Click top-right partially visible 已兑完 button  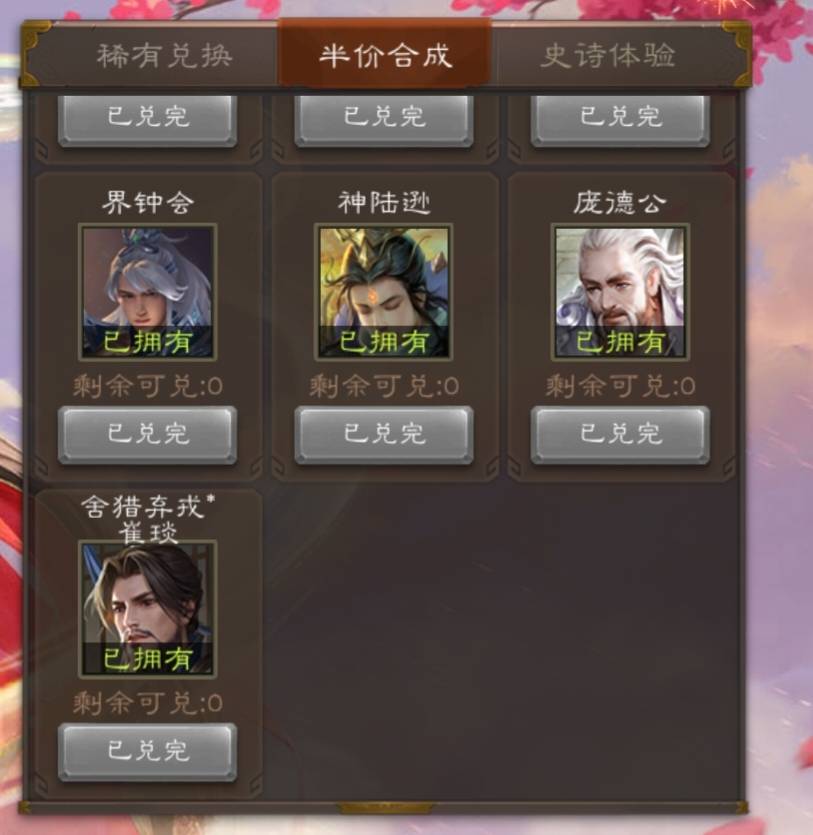click(620, 120)
